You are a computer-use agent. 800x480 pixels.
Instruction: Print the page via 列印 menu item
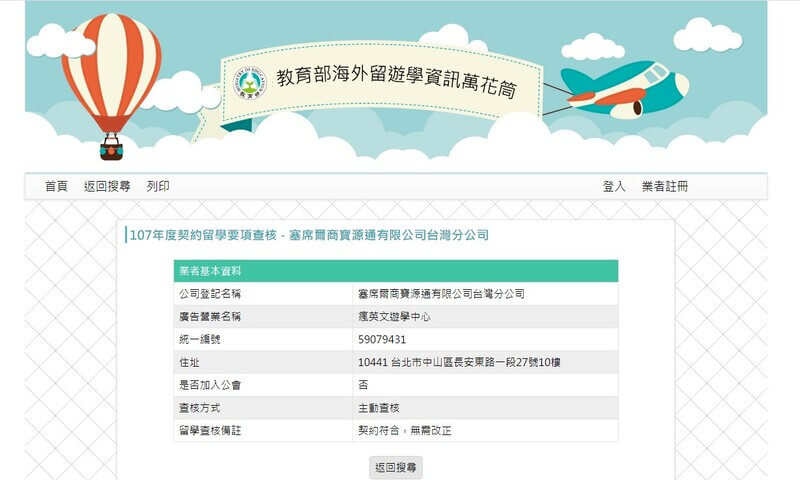(x=158, y=187)
